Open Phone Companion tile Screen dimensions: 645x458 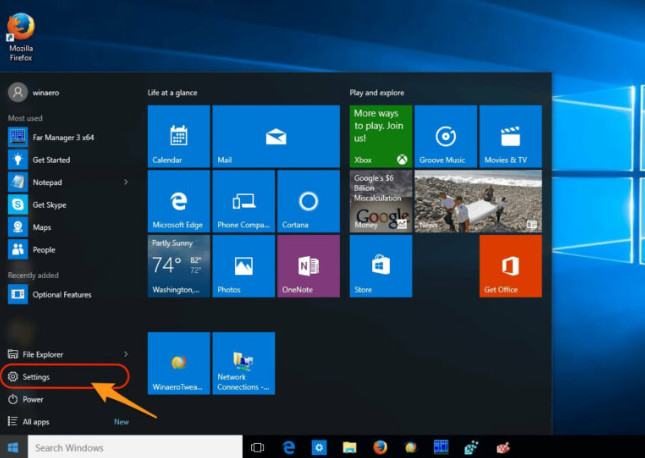pos(244,201)
